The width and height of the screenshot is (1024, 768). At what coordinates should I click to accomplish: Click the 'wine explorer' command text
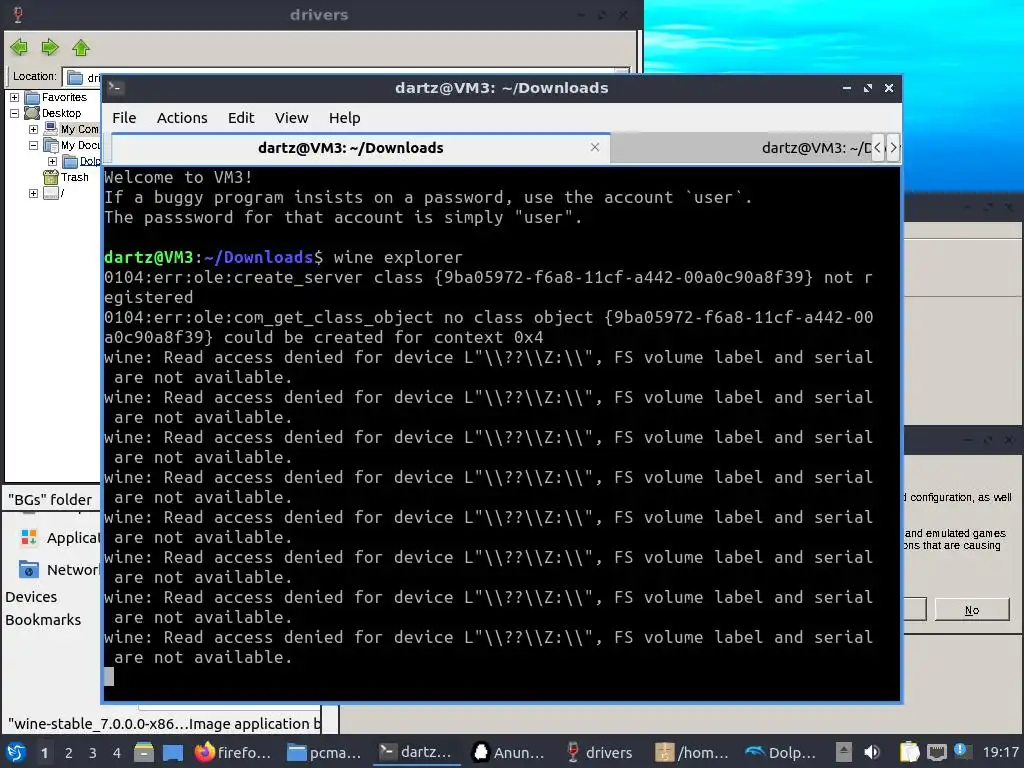coord(398,257)
